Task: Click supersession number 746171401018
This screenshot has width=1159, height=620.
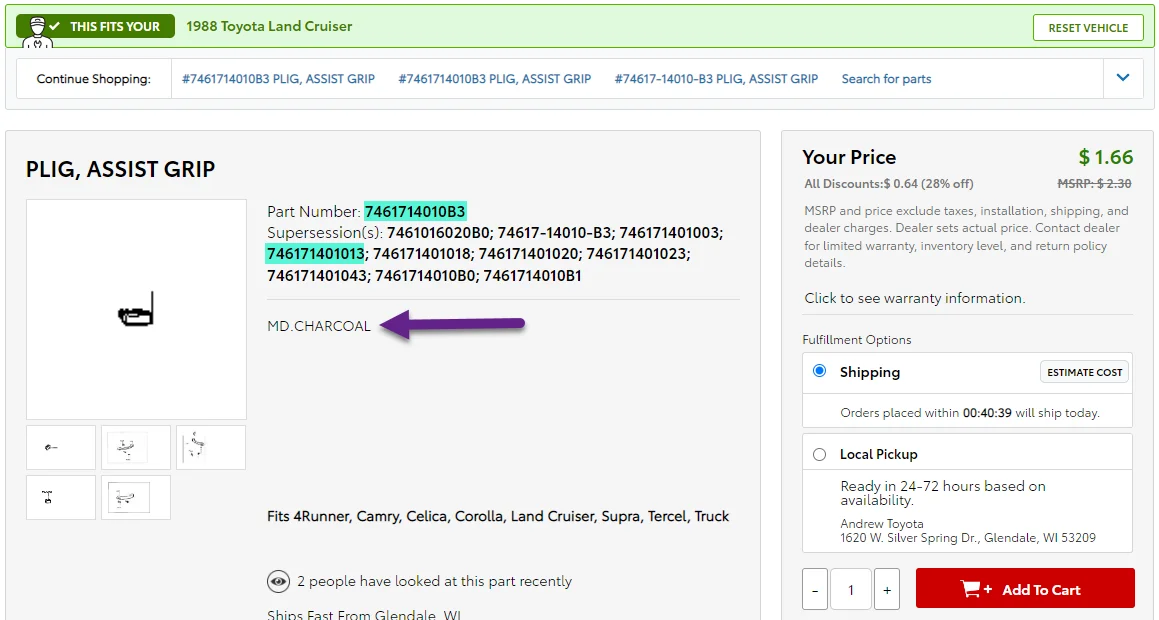Action: pos(421,254)
